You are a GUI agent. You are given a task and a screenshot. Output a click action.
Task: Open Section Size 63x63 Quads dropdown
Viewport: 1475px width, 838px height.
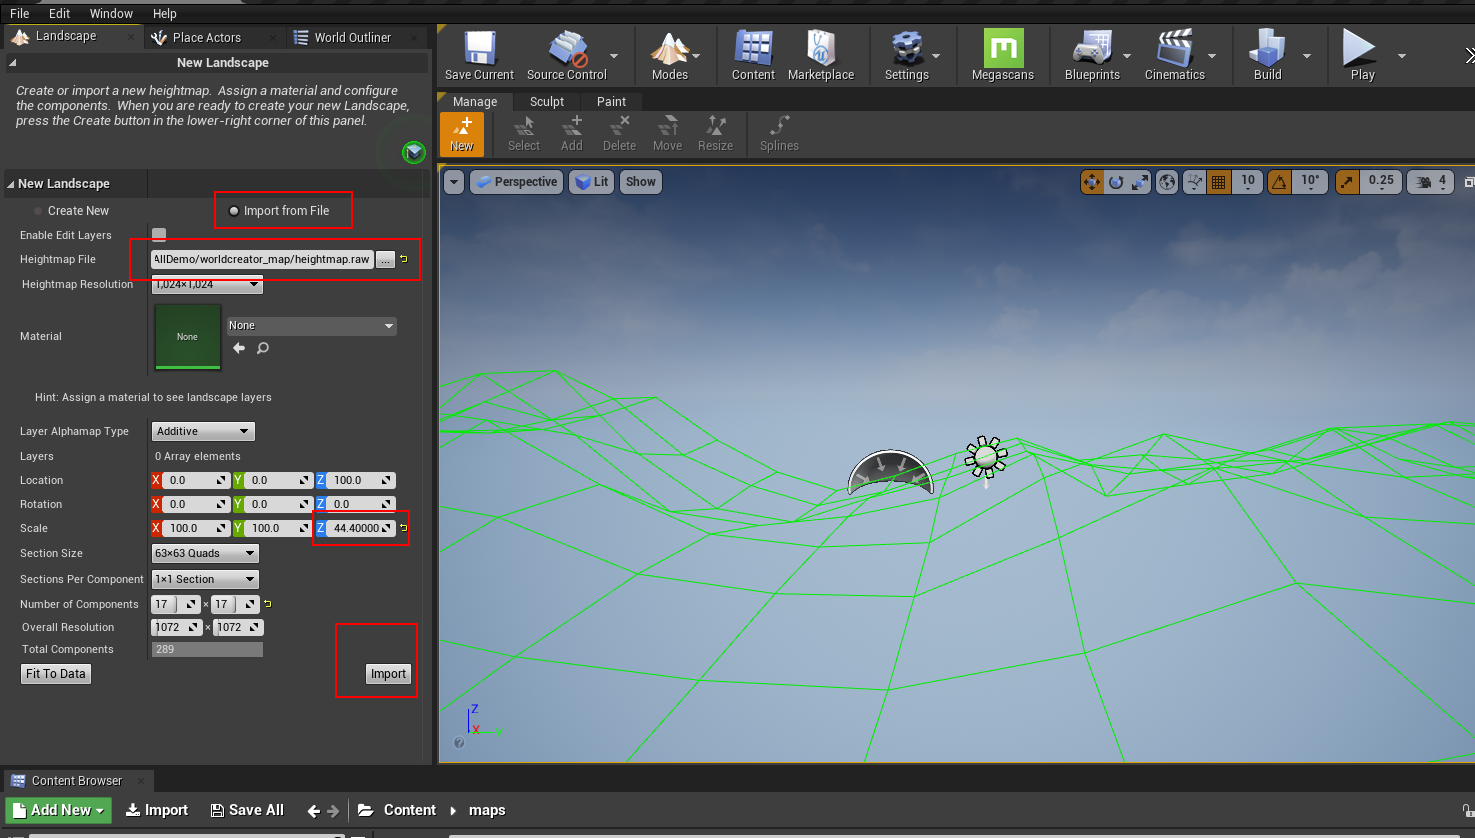pyautogui.click(x=205, y=553)
